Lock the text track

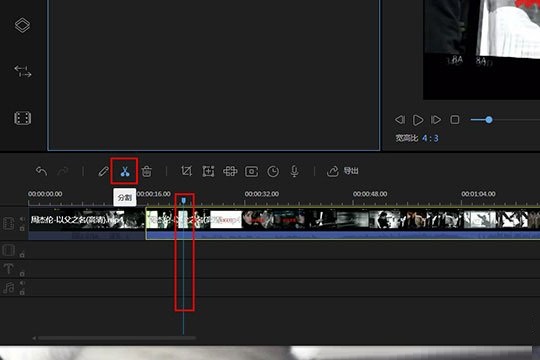[22, 274]
